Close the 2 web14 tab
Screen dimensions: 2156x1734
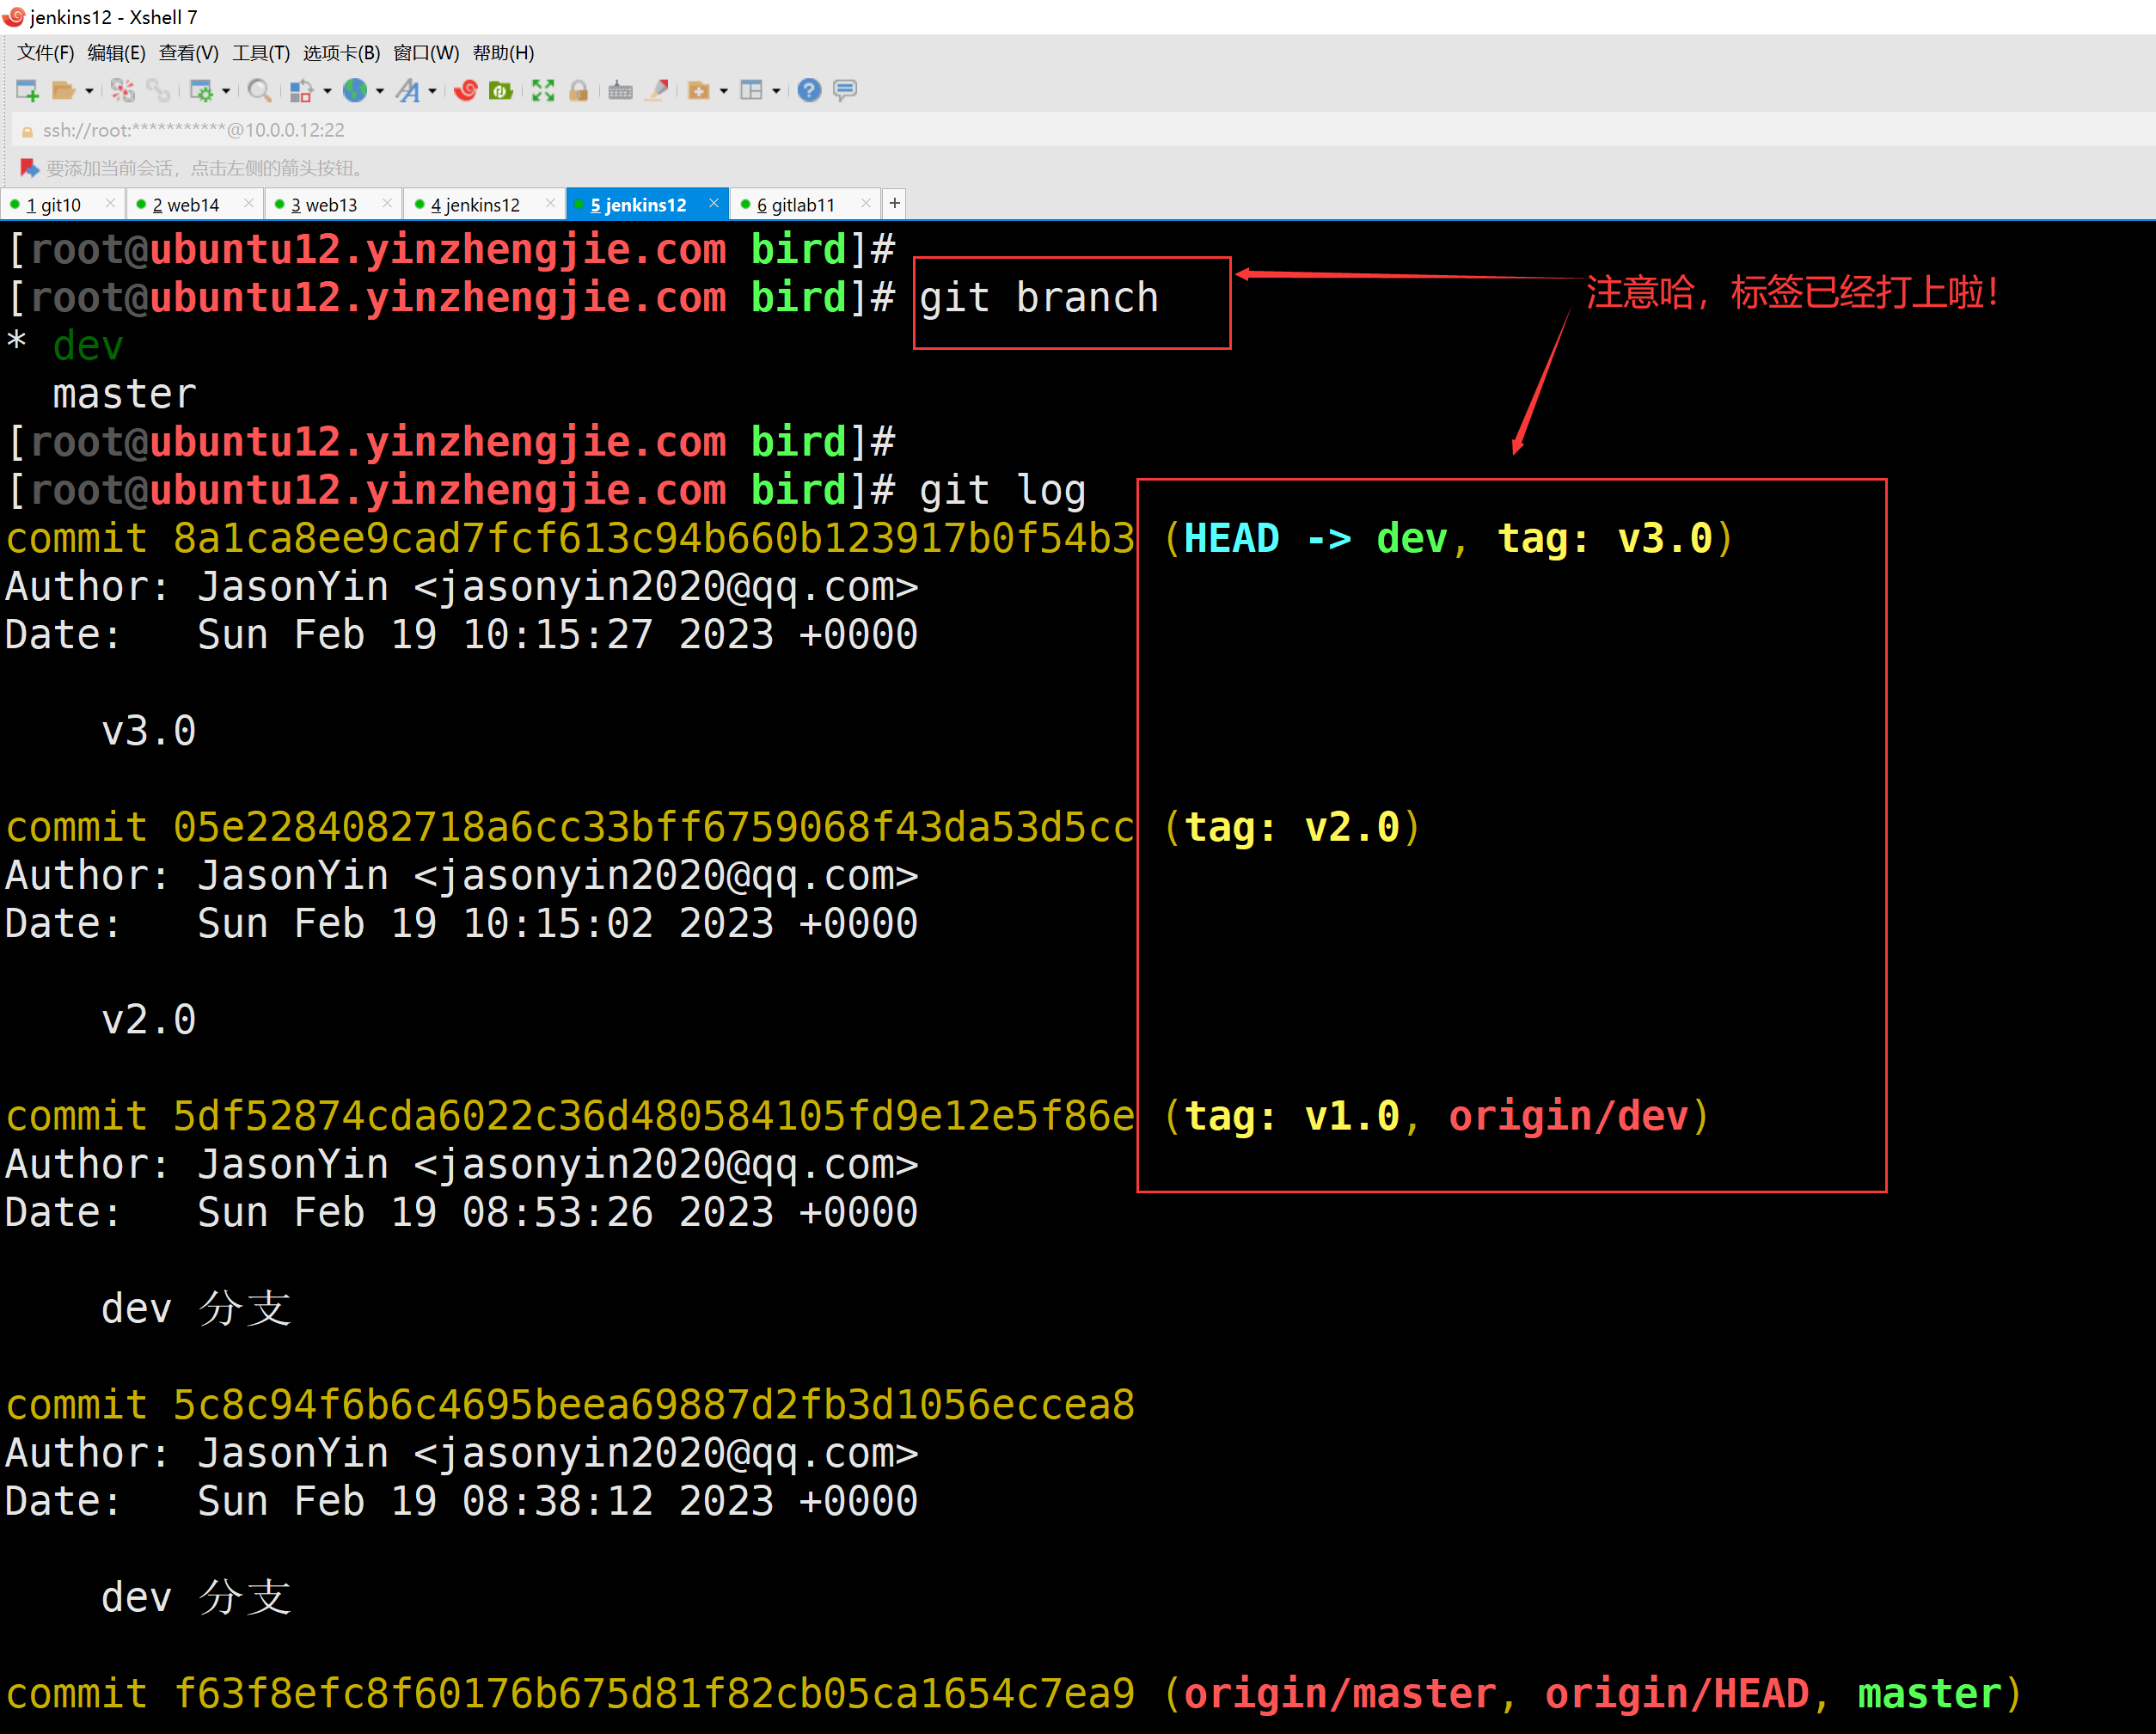tap(249, 204)
